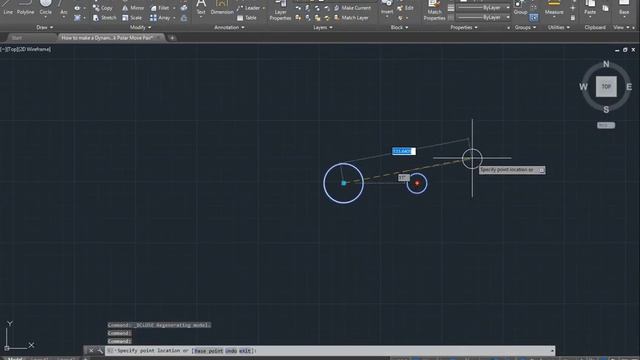Click the command line input field
Image resolution: width=640 pixels, height=360 pixels.
pyautogui.click(x=330, y=351)
